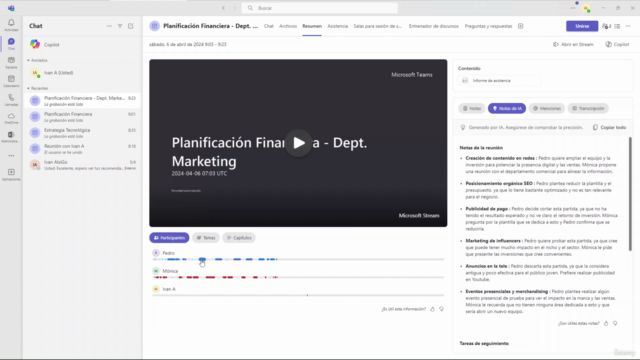Viewport: 640px width, 360px height.
Task: Open the Calendar in the sidebar
Action: 11,81
